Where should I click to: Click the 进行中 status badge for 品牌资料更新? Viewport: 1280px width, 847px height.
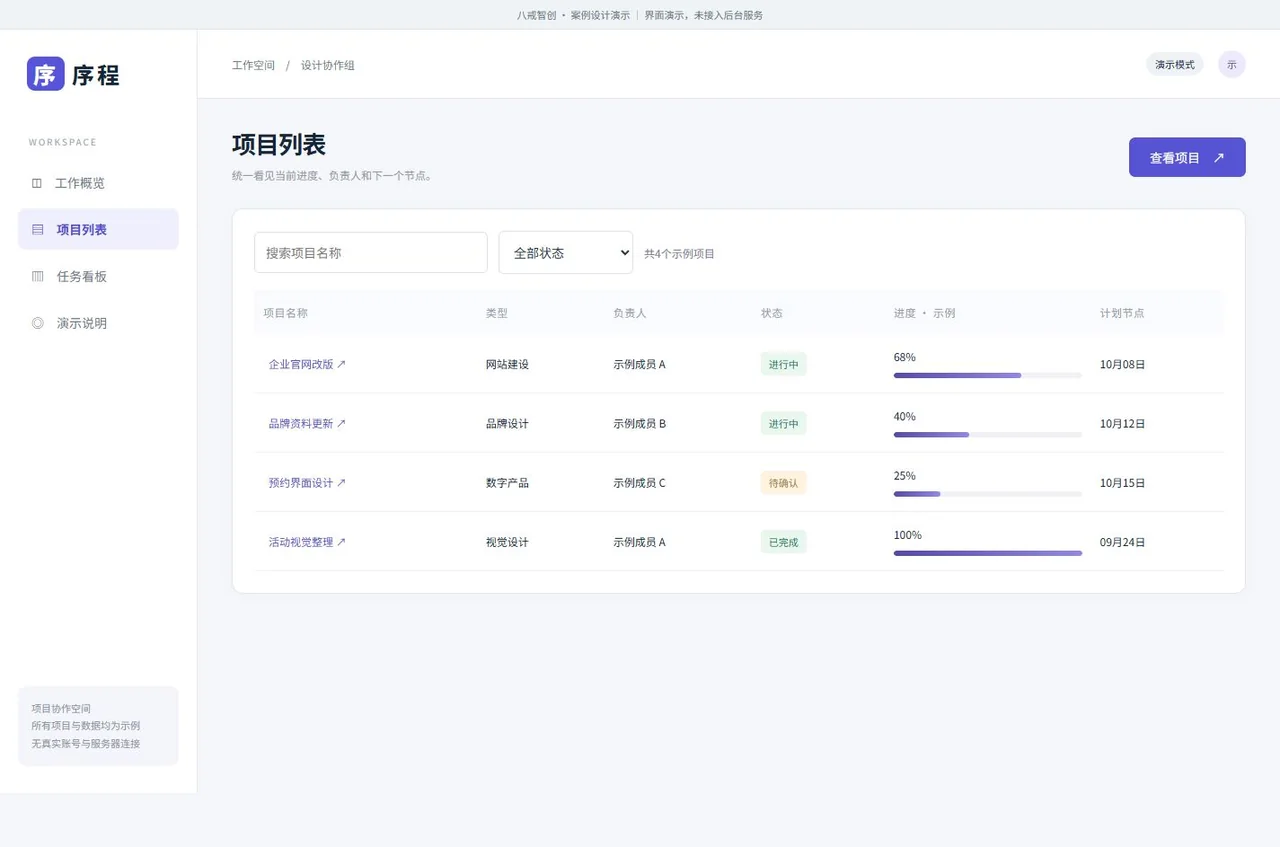coord(784,423)
